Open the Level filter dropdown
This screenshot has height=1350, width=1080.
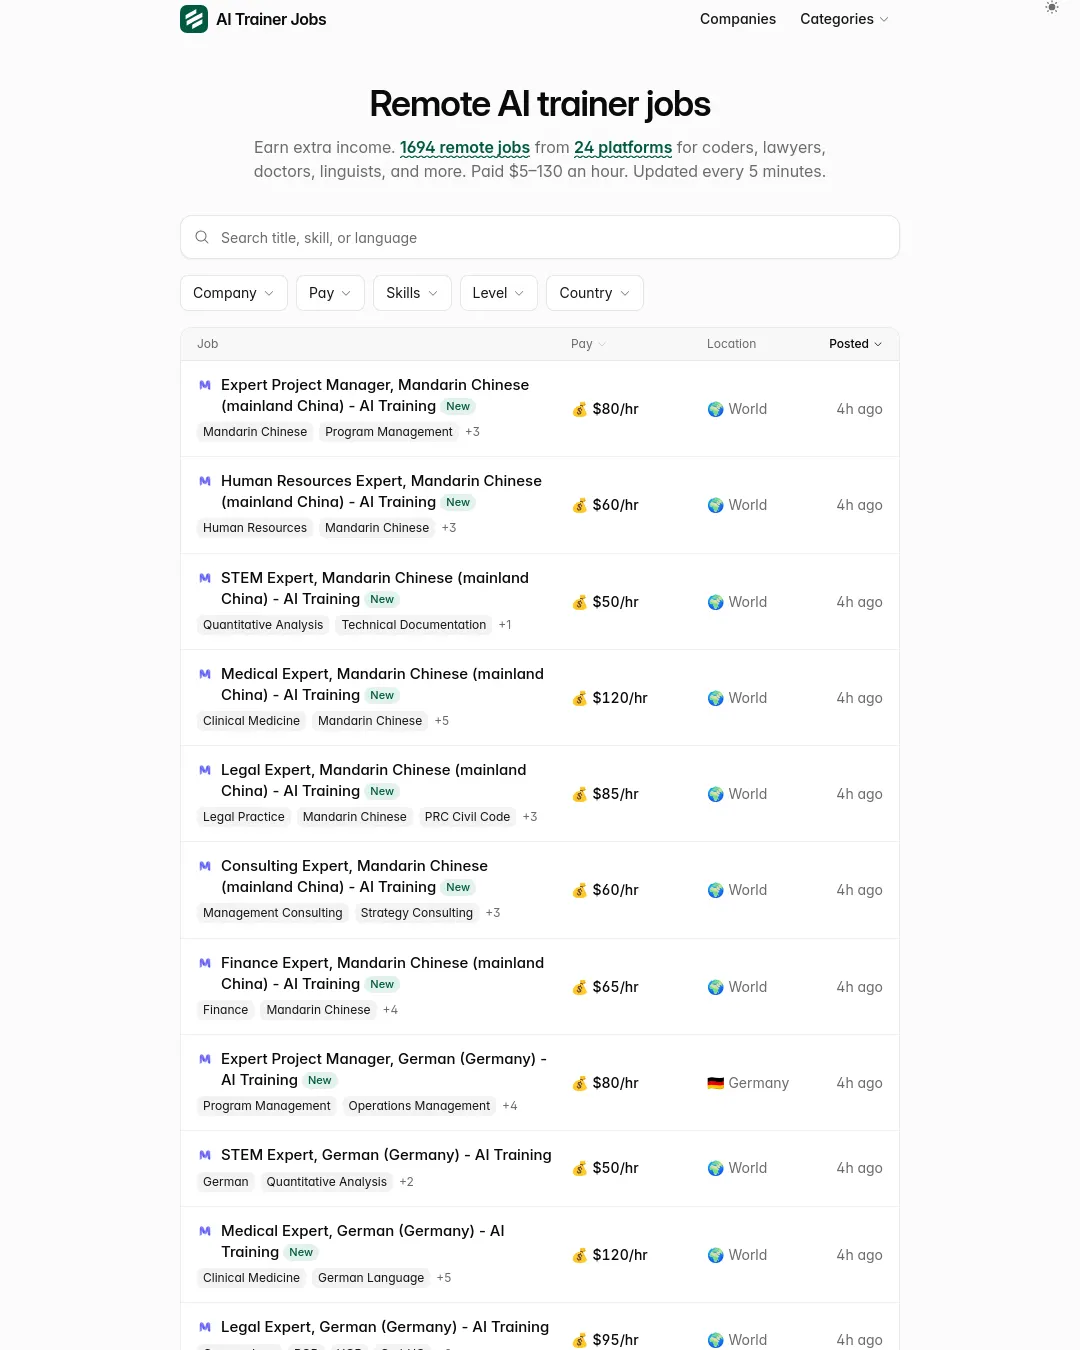pos(499,293)
